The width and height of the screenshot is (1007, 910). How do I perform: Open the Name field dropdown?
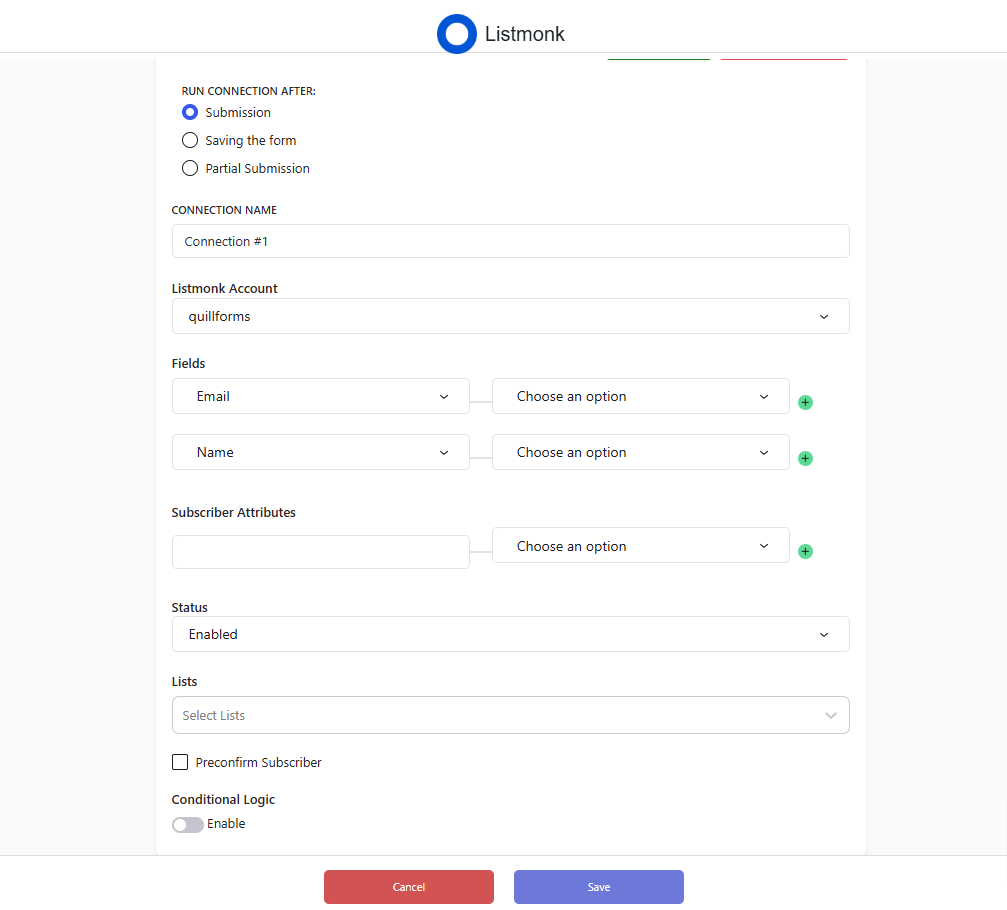tap(320, 452)
